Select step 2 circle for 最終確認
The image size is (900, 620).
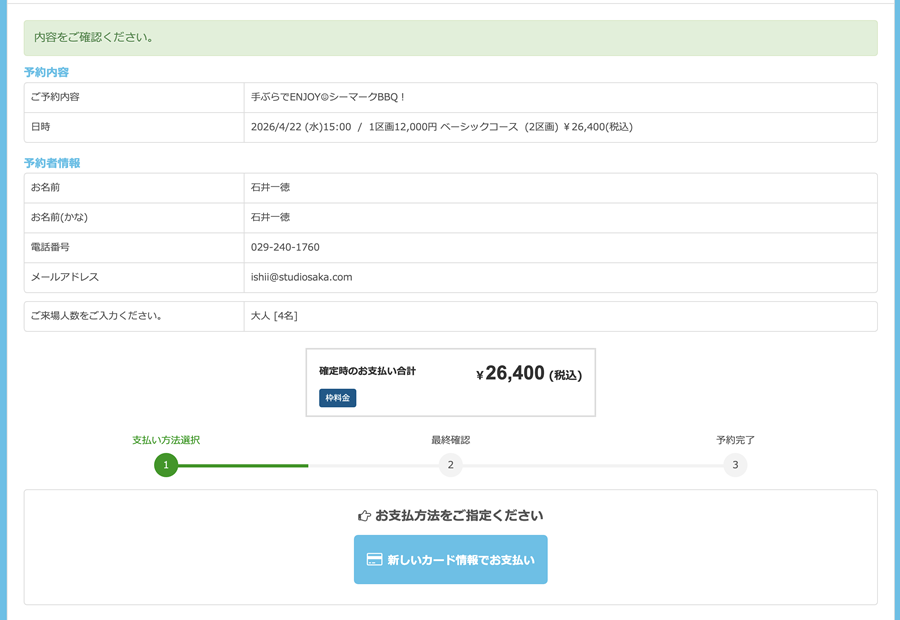(x=451, y=465)
